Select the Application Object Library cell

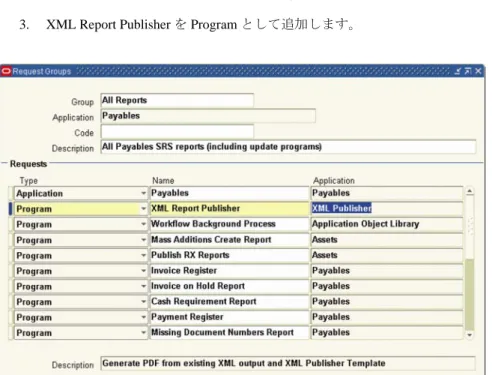click(387, 224)
